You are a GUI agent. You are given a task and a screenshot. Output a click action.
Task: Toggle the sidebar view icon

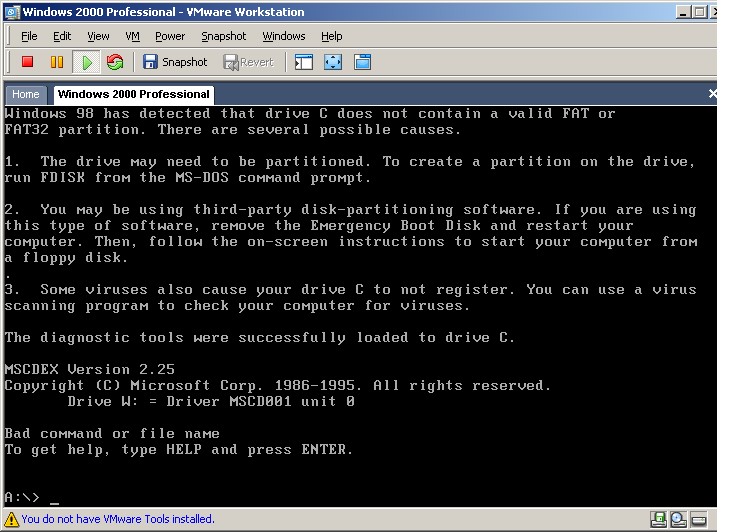point(304,62)
